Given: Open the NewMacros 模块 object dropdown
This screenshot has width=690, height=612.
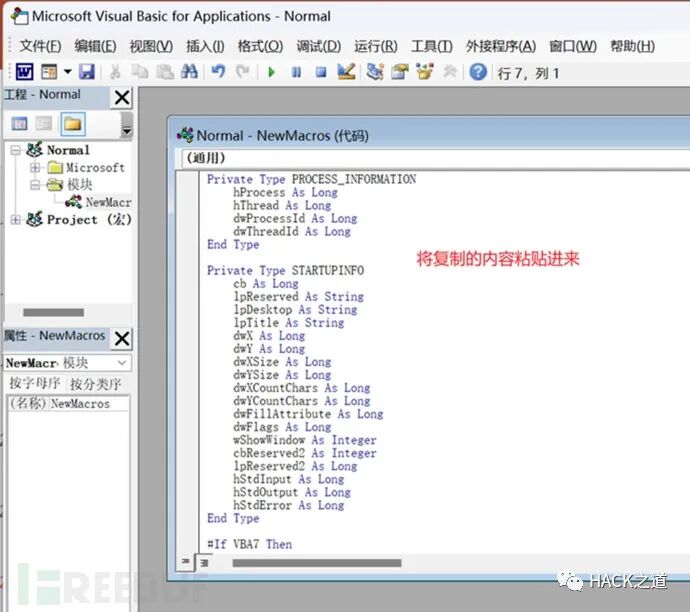Looking at the screenshot, I should [122, 363].
